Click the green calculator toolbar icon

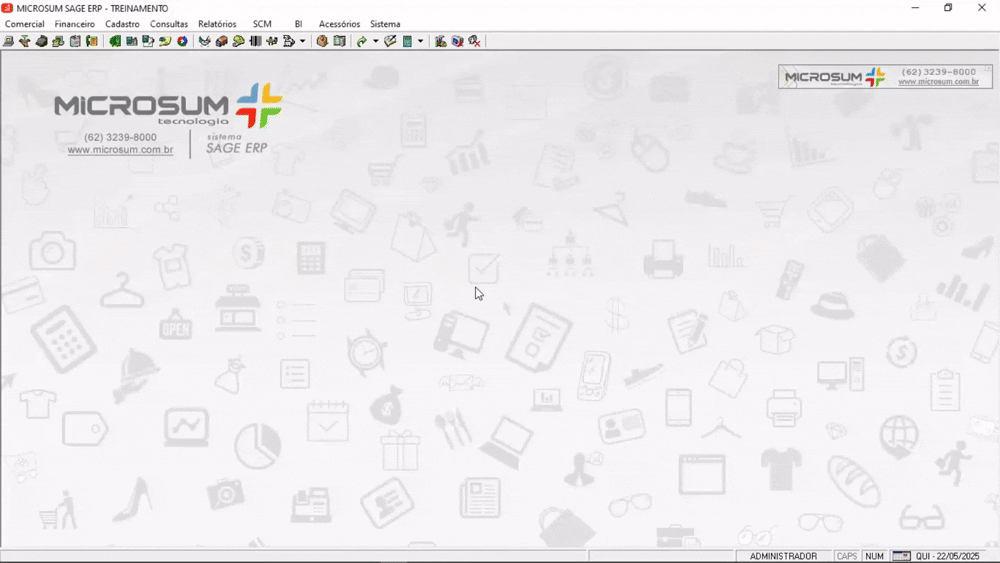click(407, 42)
